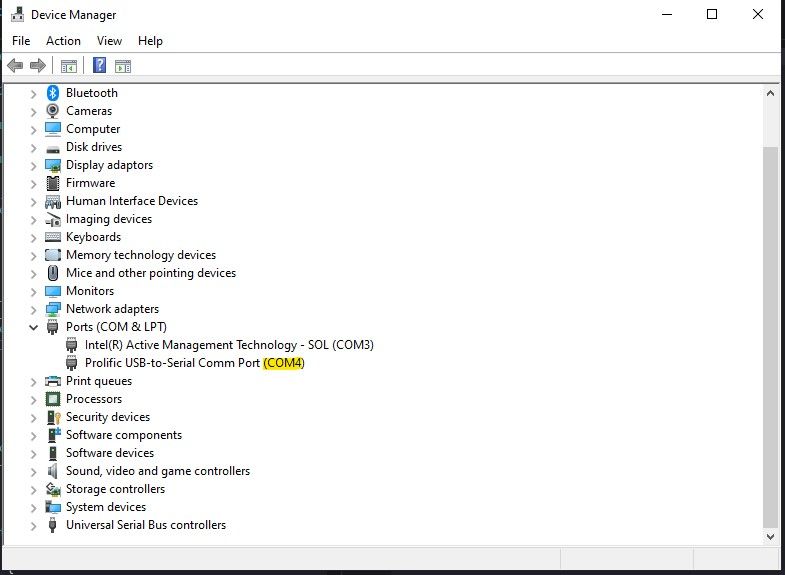This screenshot has height=575, width=785.
Task: Expand the Display adaptors chevron
Action: click(33, 166)
